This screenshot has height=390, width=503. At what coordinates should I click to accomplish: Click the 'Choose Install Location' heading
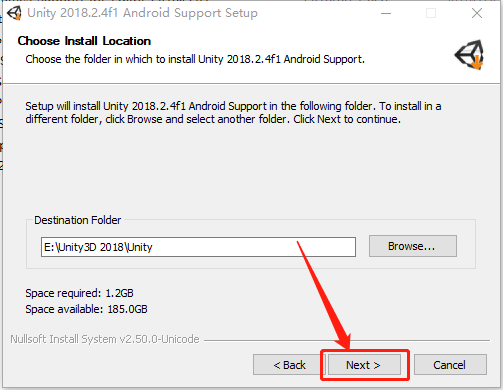pyautogui.click(x=84, y=41)
